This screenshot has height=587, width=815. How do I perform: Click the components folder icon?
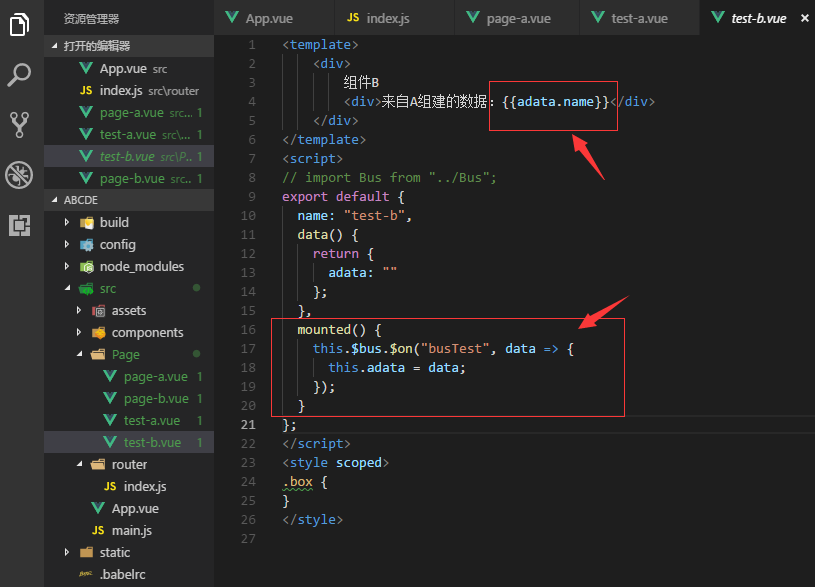[x=98, y=333]
